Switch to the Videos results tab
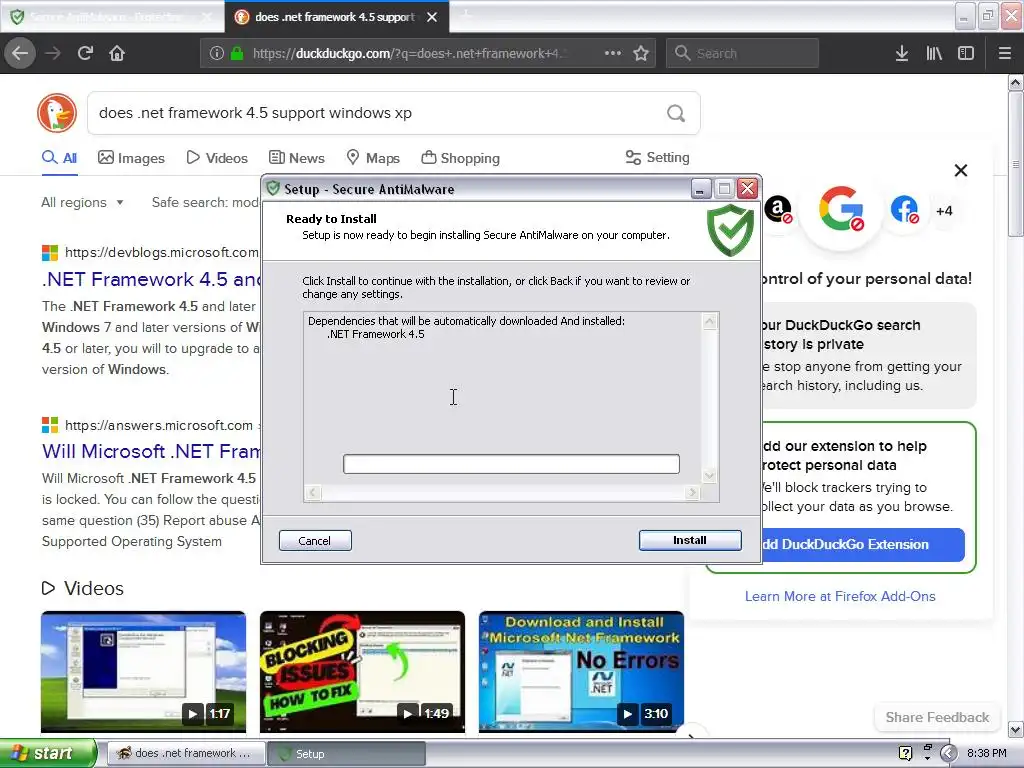1024x768 pixels. (217, 157)
